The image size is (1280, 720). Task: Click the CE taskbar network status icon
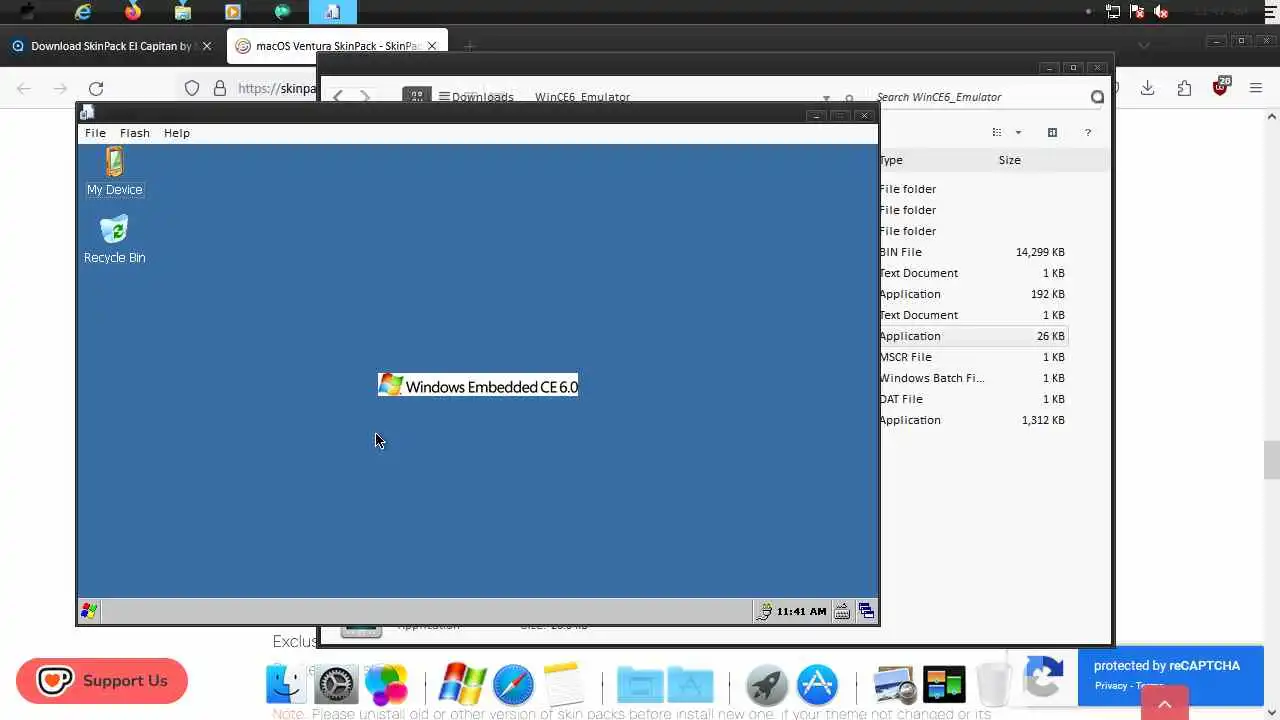click(x=765, y=611)
